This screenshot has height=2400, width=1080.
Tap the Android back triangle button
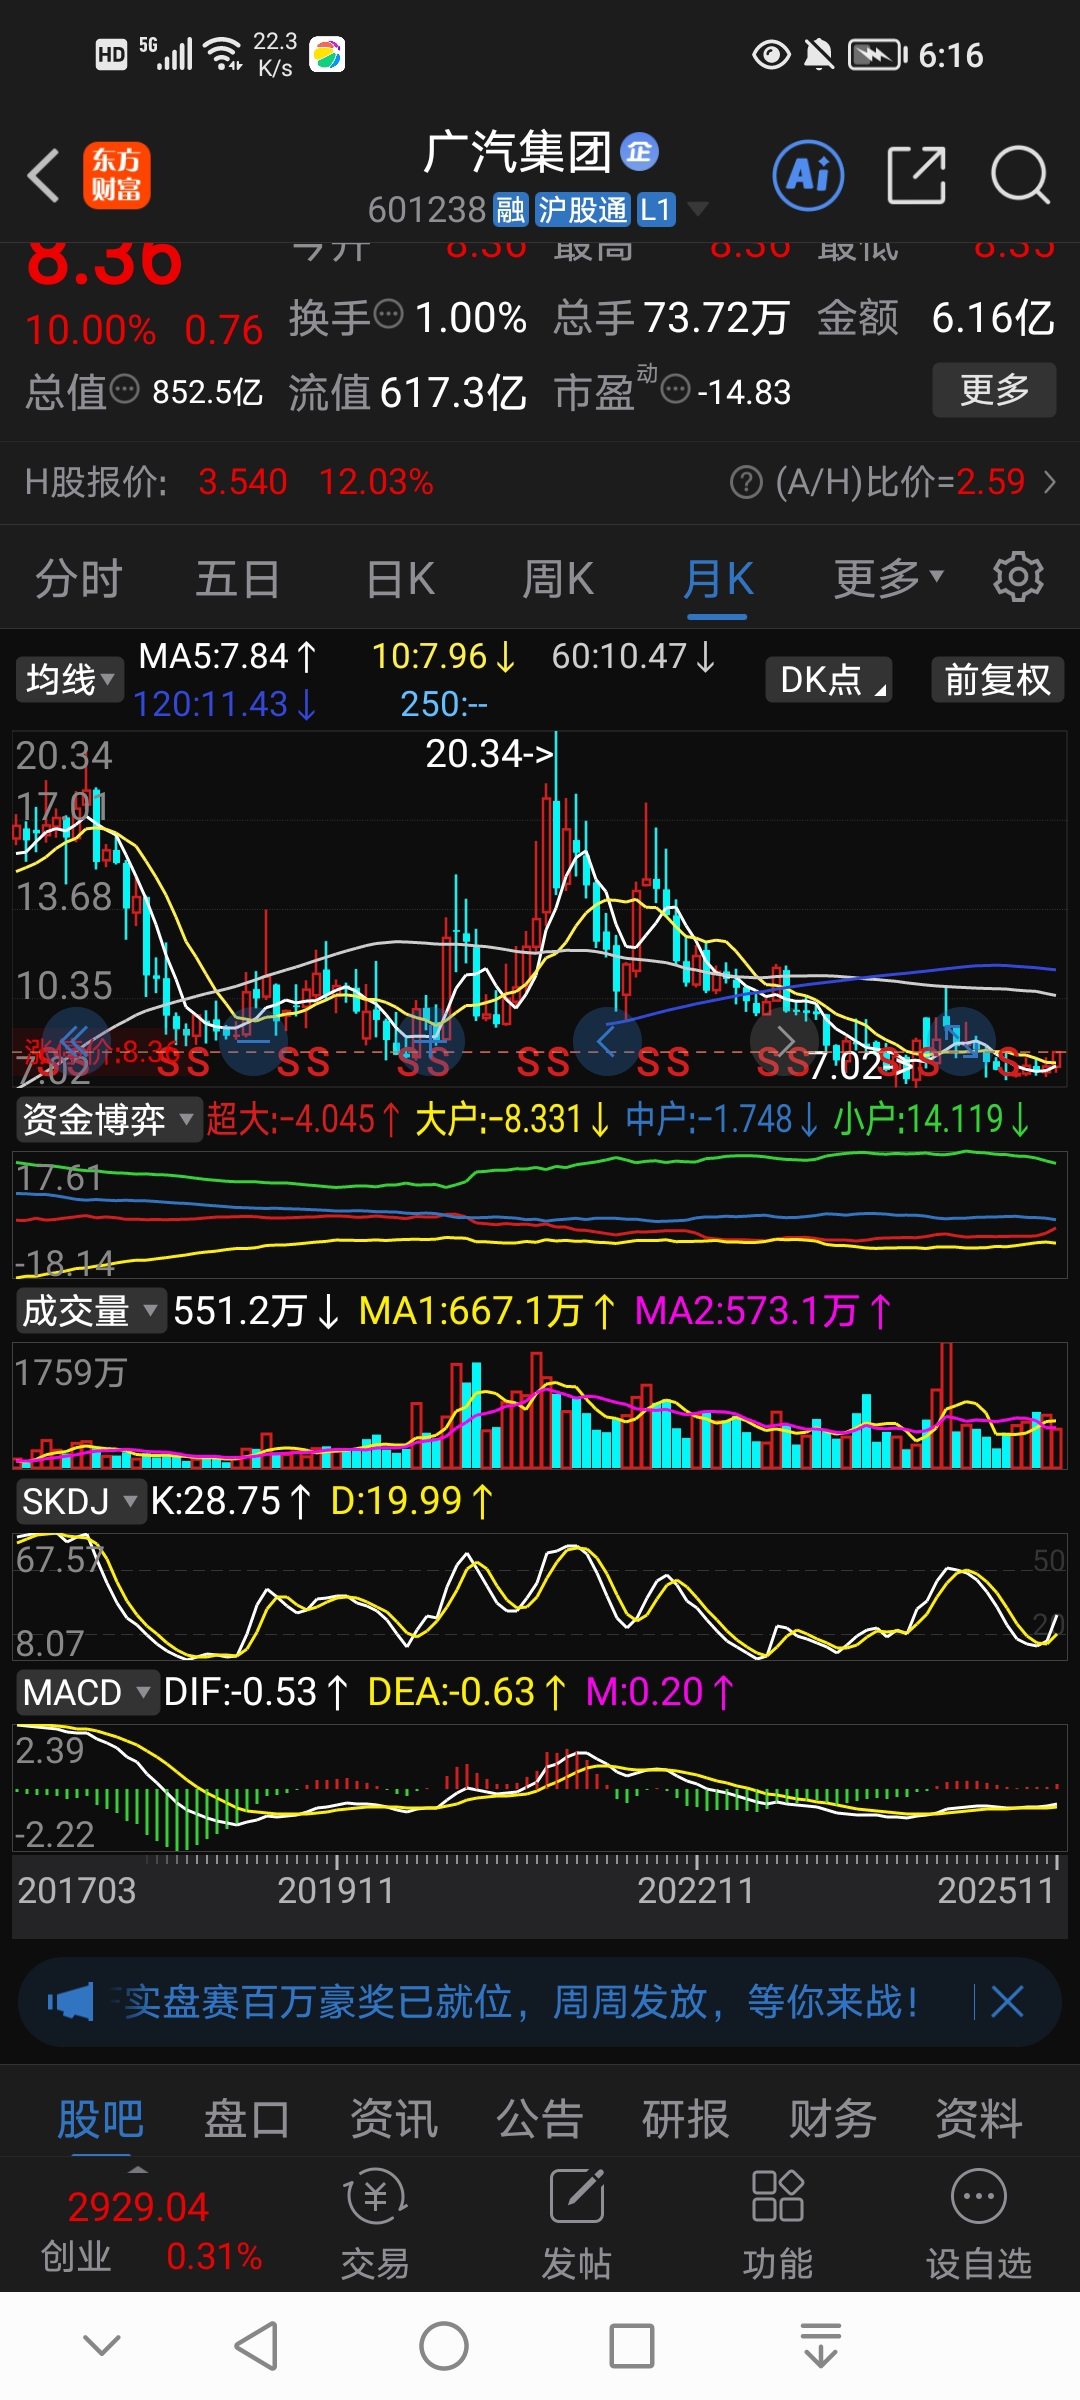[256, 2346]
